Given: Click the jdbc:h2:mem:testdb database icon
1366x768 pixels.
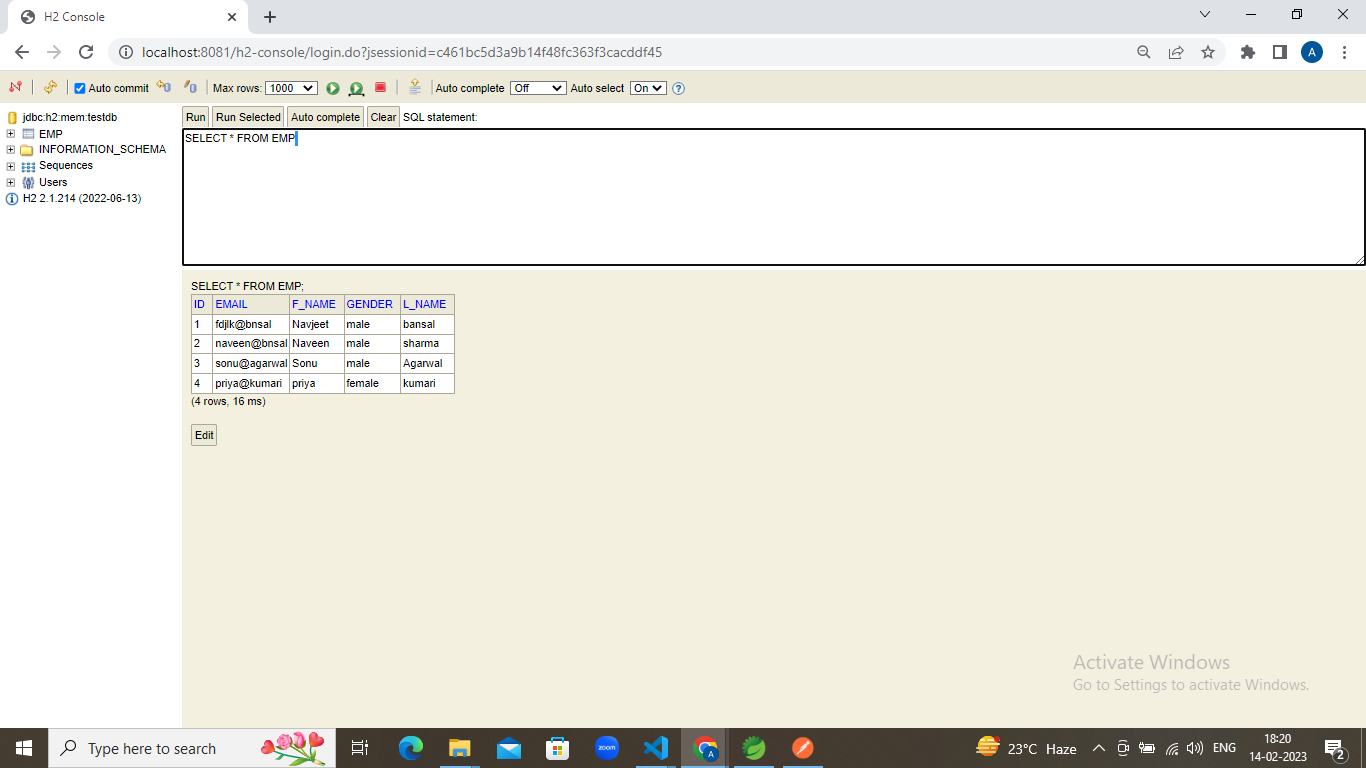Looking at the screenshot, I should coord(13,118).
